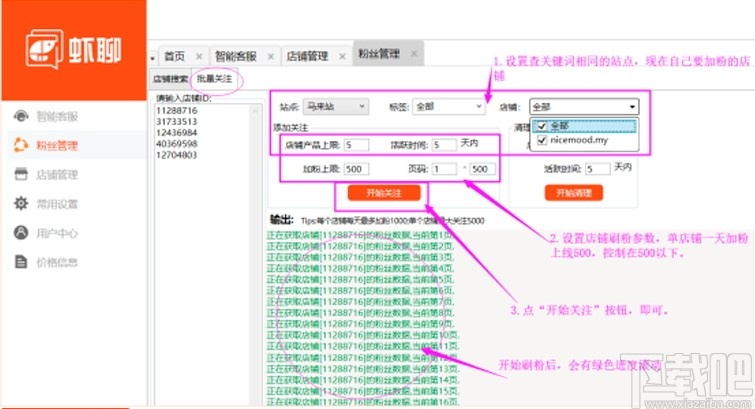755x409 pixels.
Task: Close the 店铺管理 tab
Action: click(342, 56)
